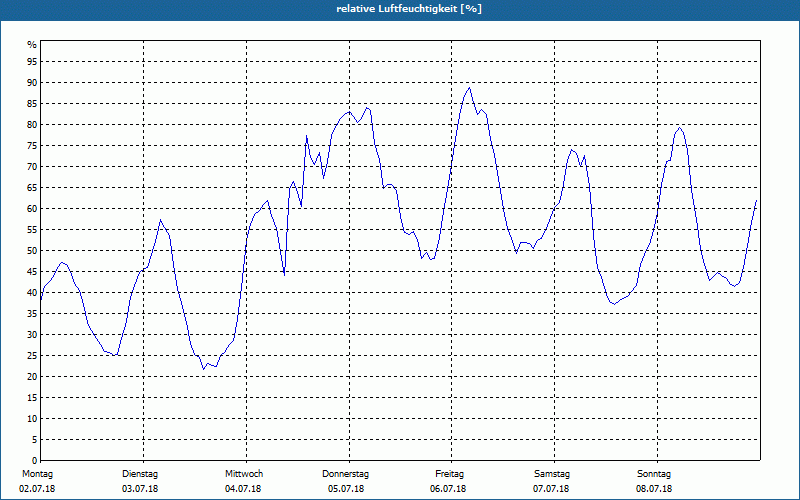
Task: Click the '25' y-axis value
Action: tap(32, 356)
